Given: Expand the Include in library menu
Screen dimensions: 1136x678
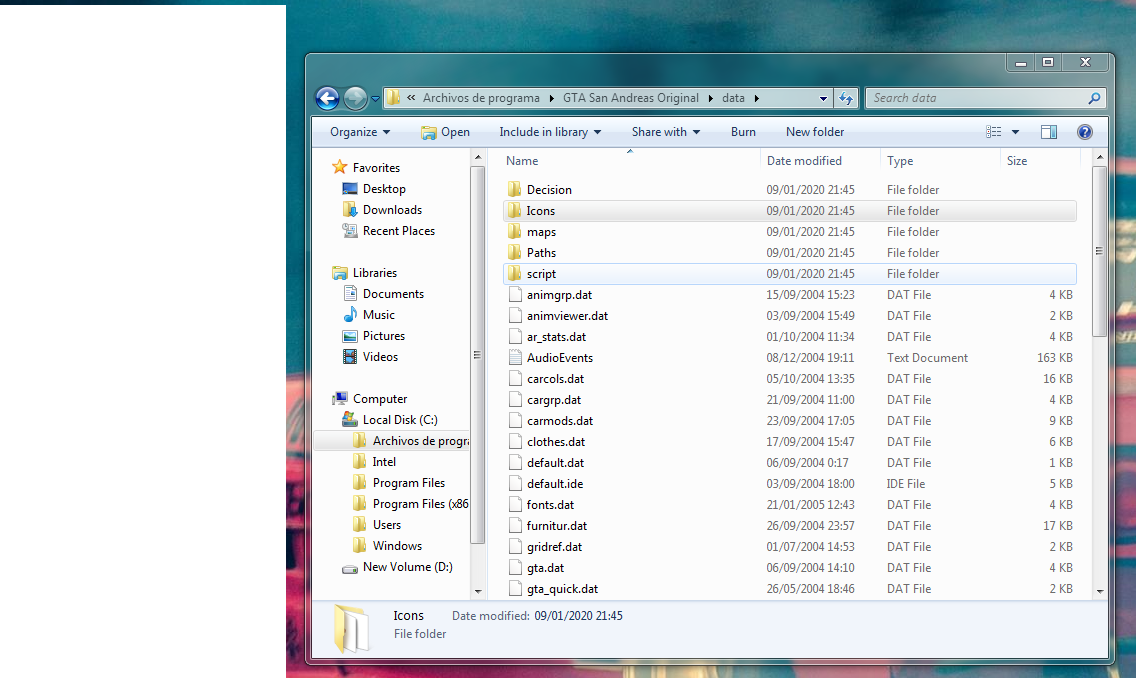Looking at the screenshot, I should coord(550,132).
